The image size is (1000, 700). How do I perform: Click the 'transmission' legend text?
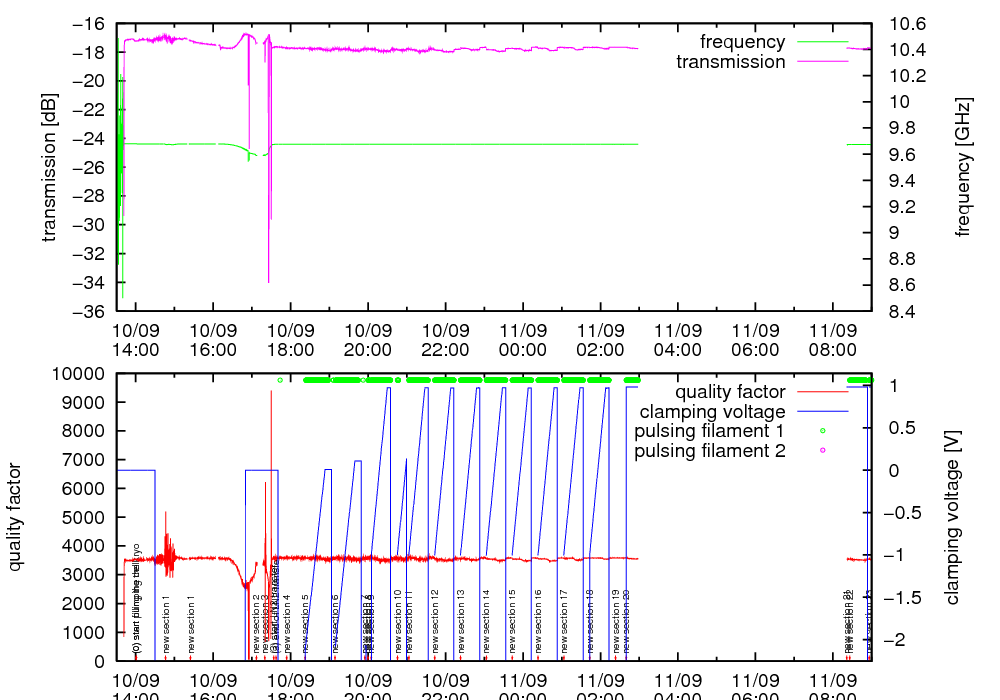pos(731,62)
